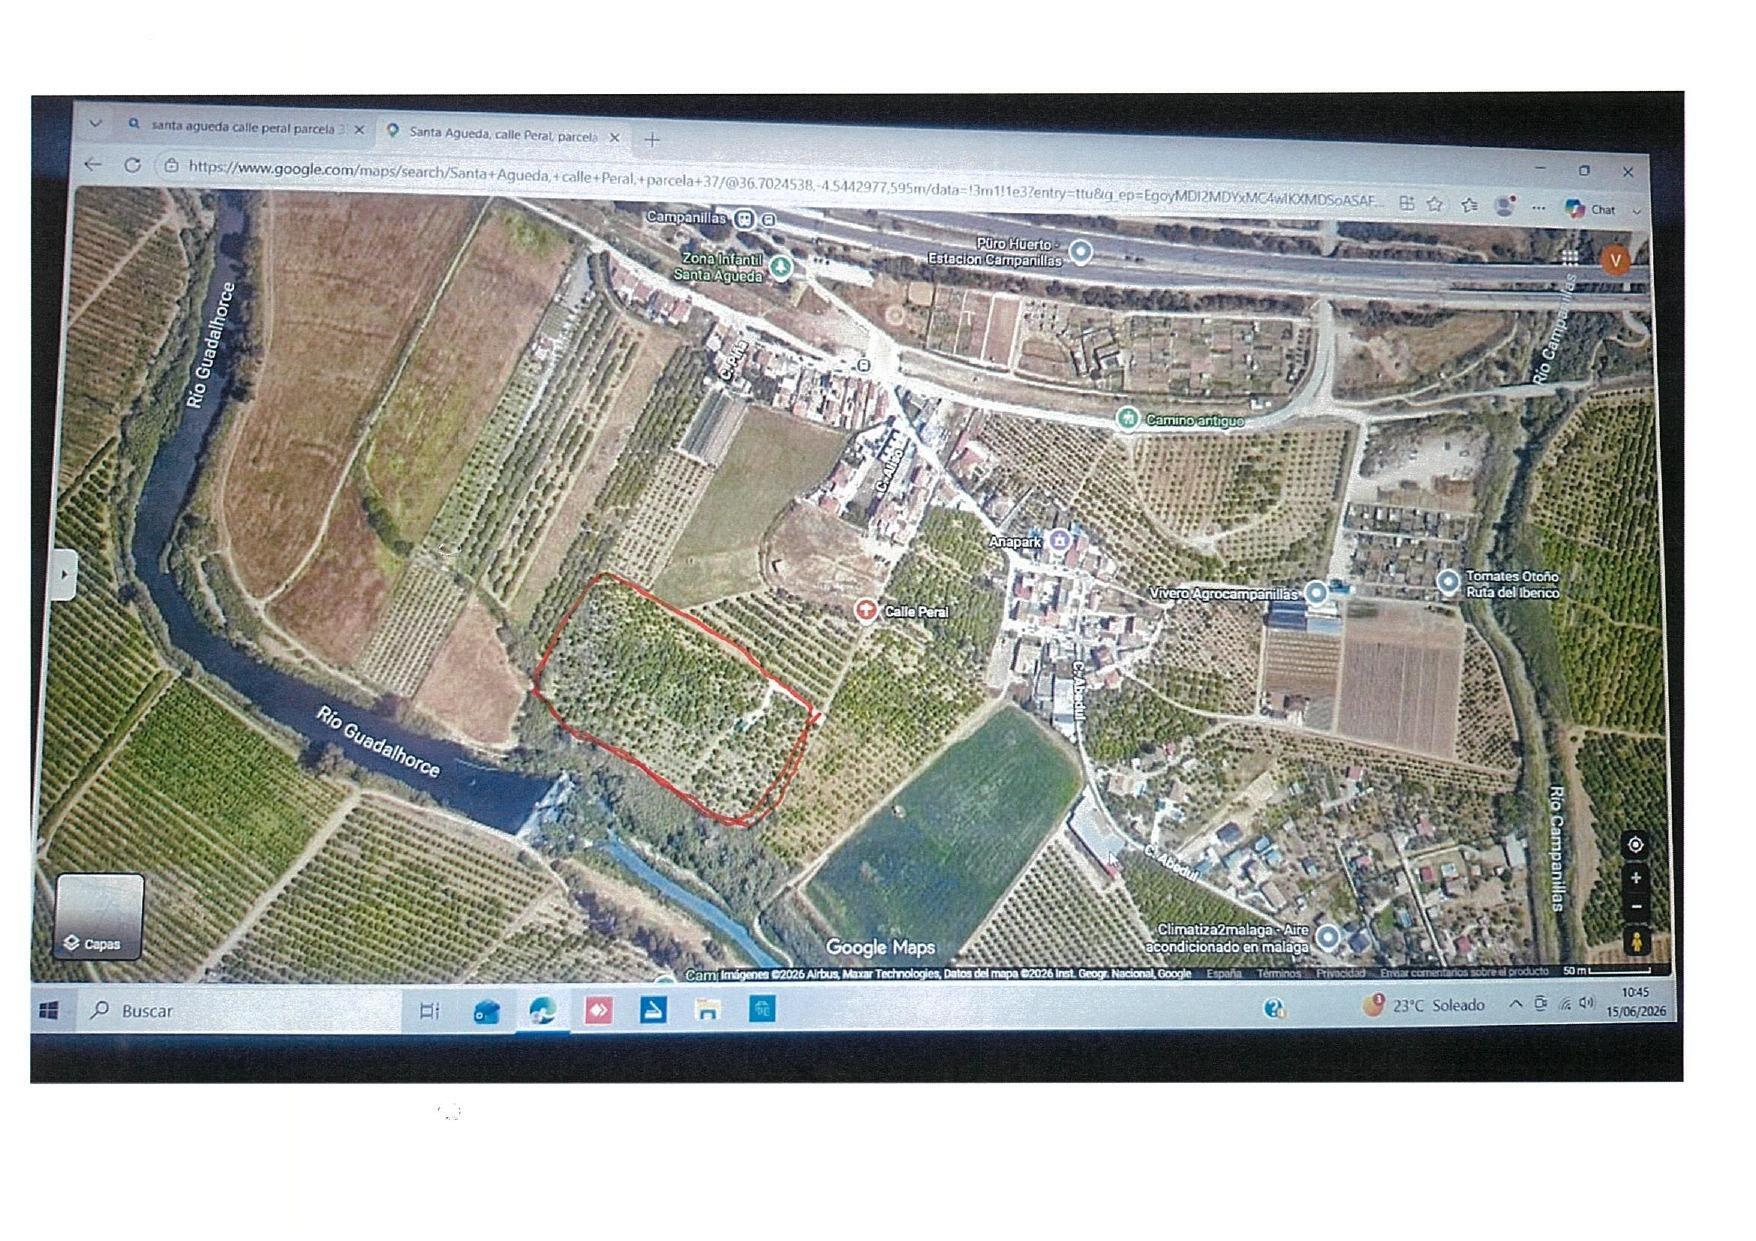The width and height of the screenshot is (1756, 1241).
Task: Open the Windows Start menu
Action: pos(48,1010)
